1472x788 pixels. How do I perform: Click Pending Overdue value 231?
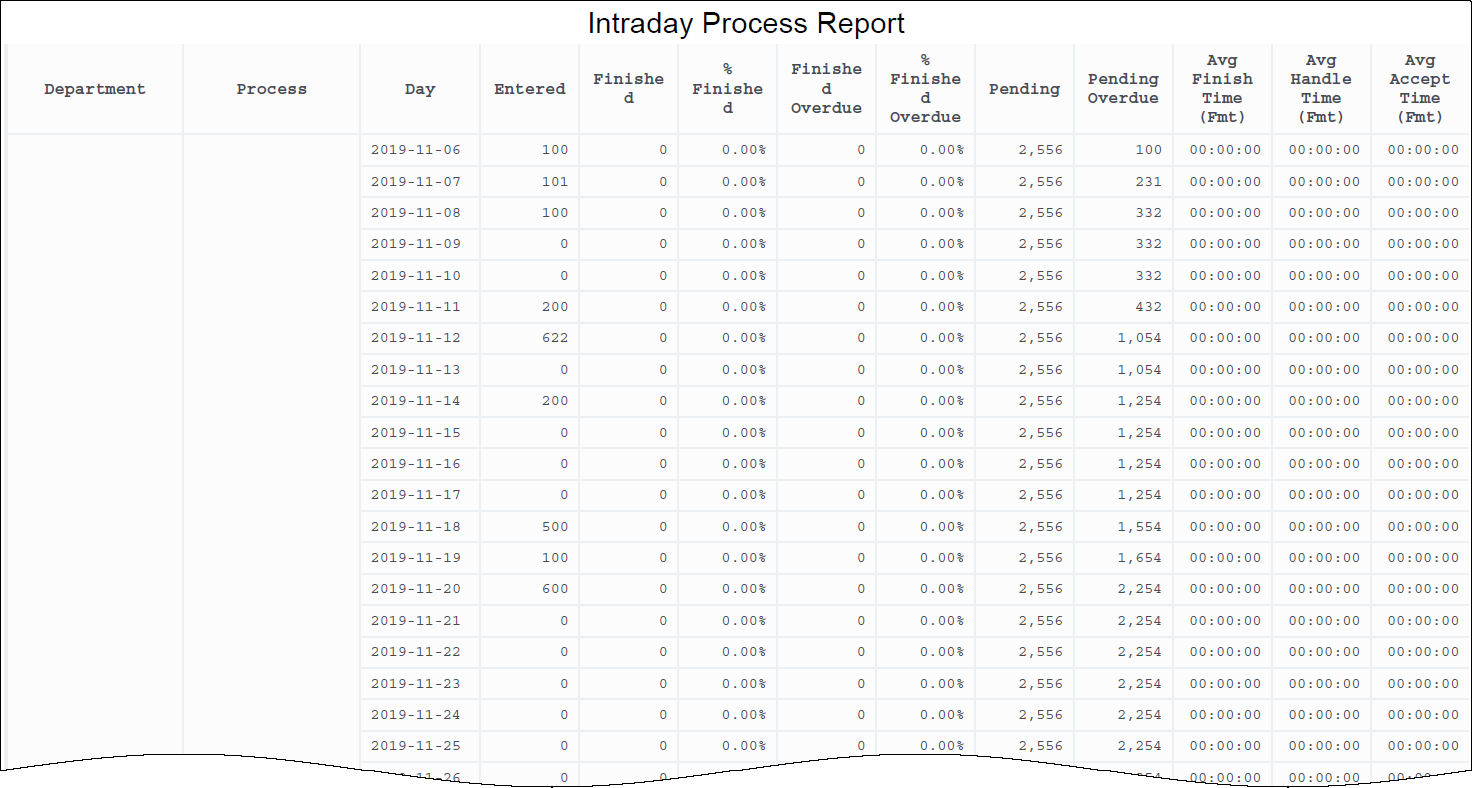pos(1148,182)
